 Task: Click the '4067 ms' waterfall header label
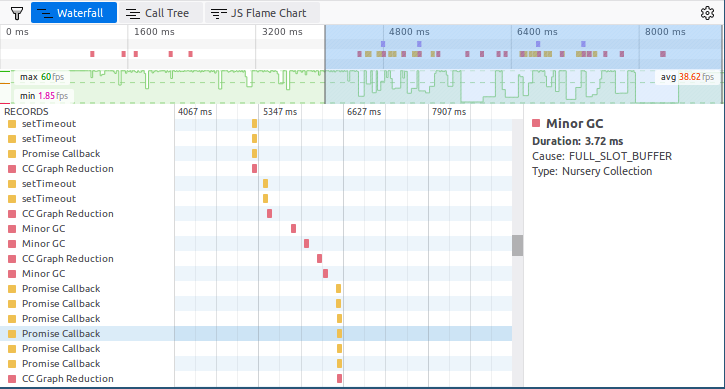[195, 111]
